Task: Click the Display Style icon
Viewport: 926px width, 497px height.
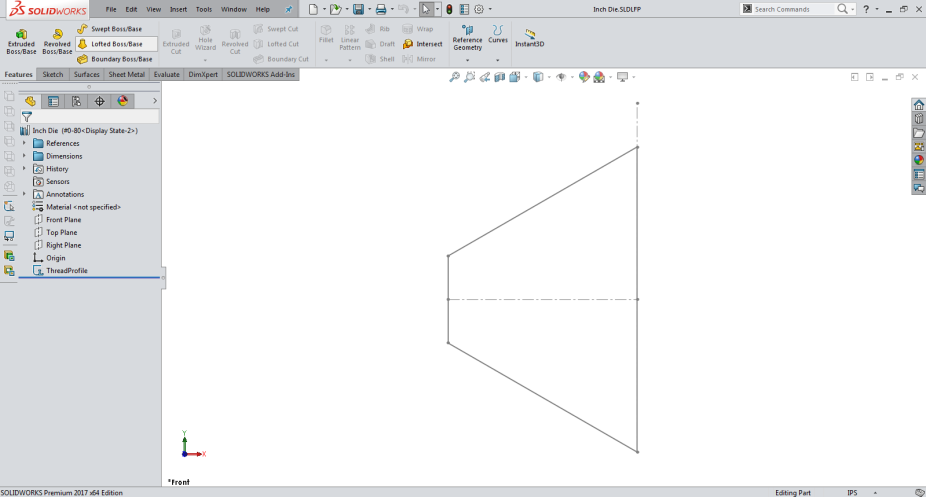Action: 538,77
